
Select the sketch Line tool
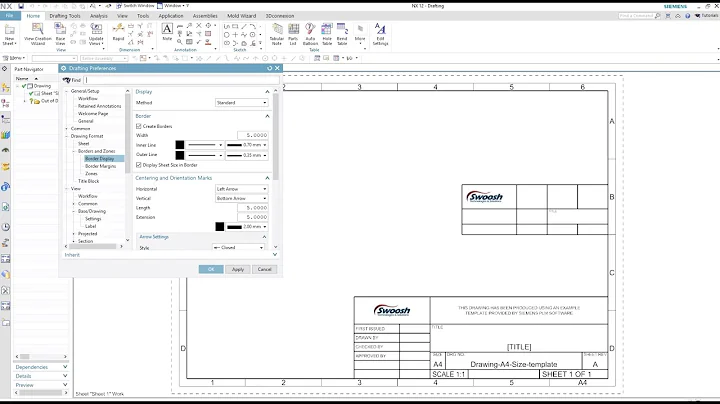click(244, 27)
